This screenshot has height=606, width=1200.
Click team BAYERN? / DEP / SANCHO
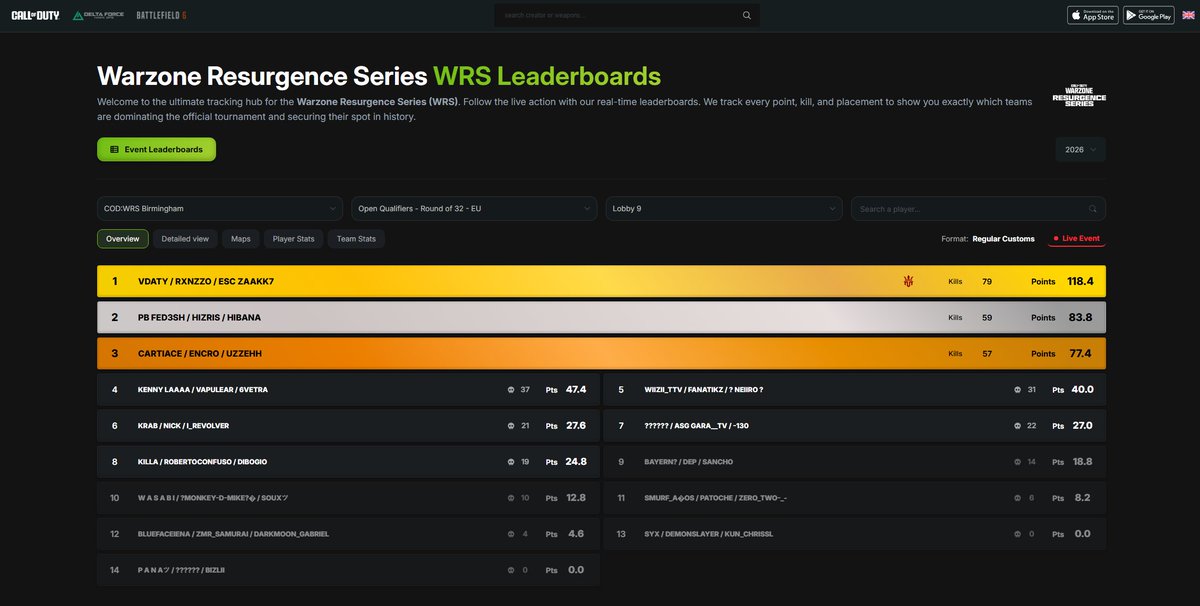click(689, 461)
